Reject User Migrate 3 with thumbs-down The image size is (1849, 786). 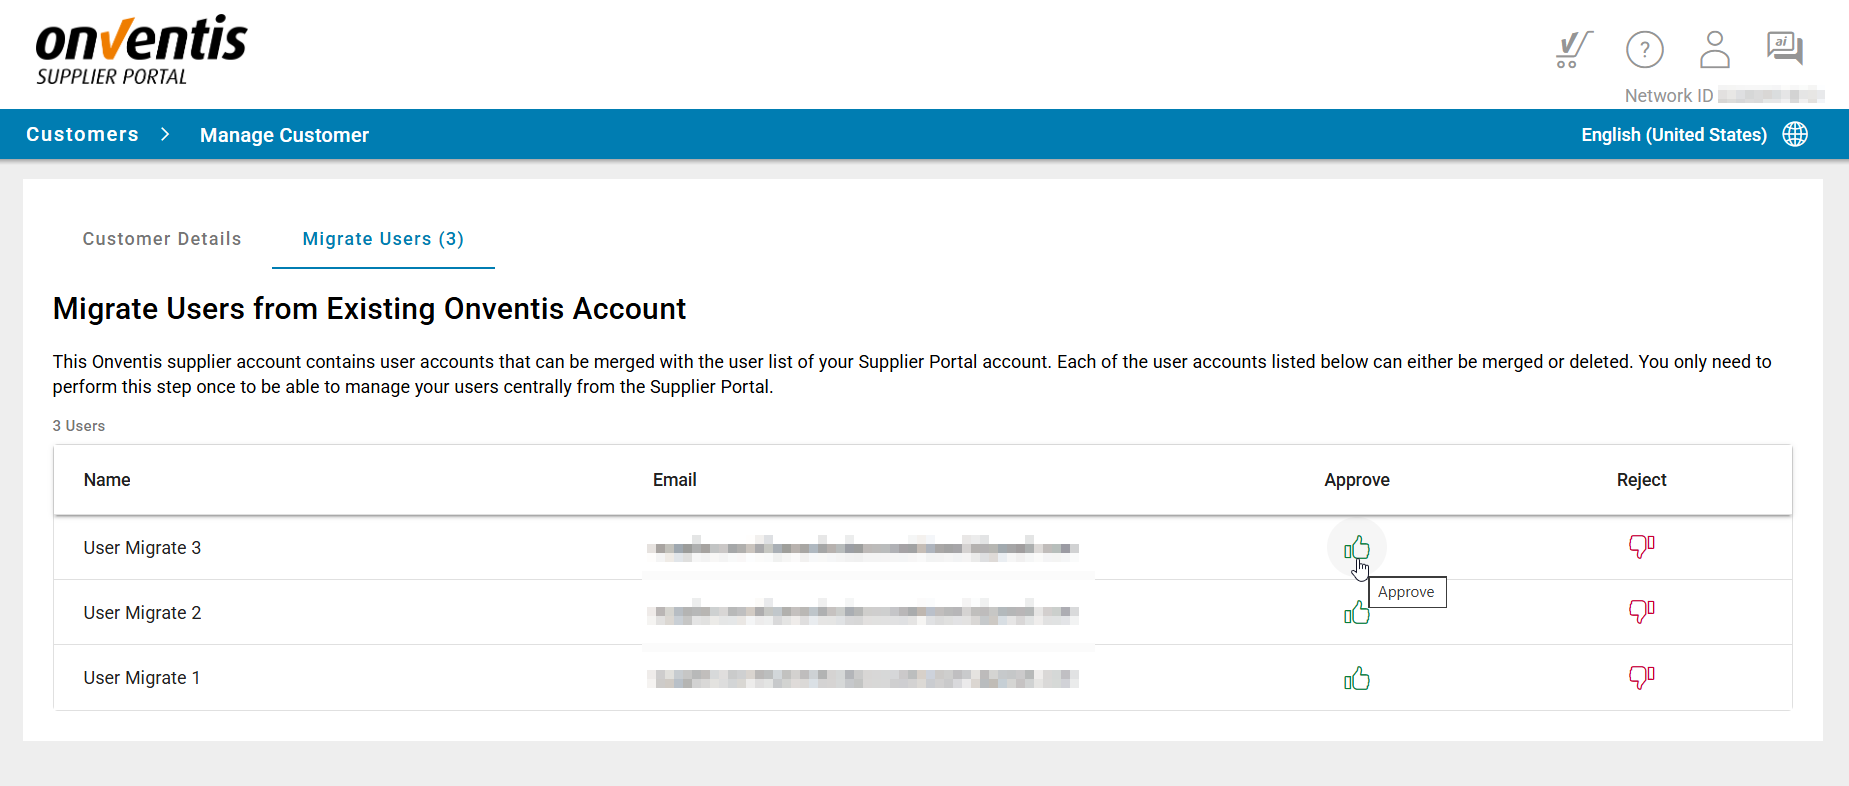[1641, 546]
